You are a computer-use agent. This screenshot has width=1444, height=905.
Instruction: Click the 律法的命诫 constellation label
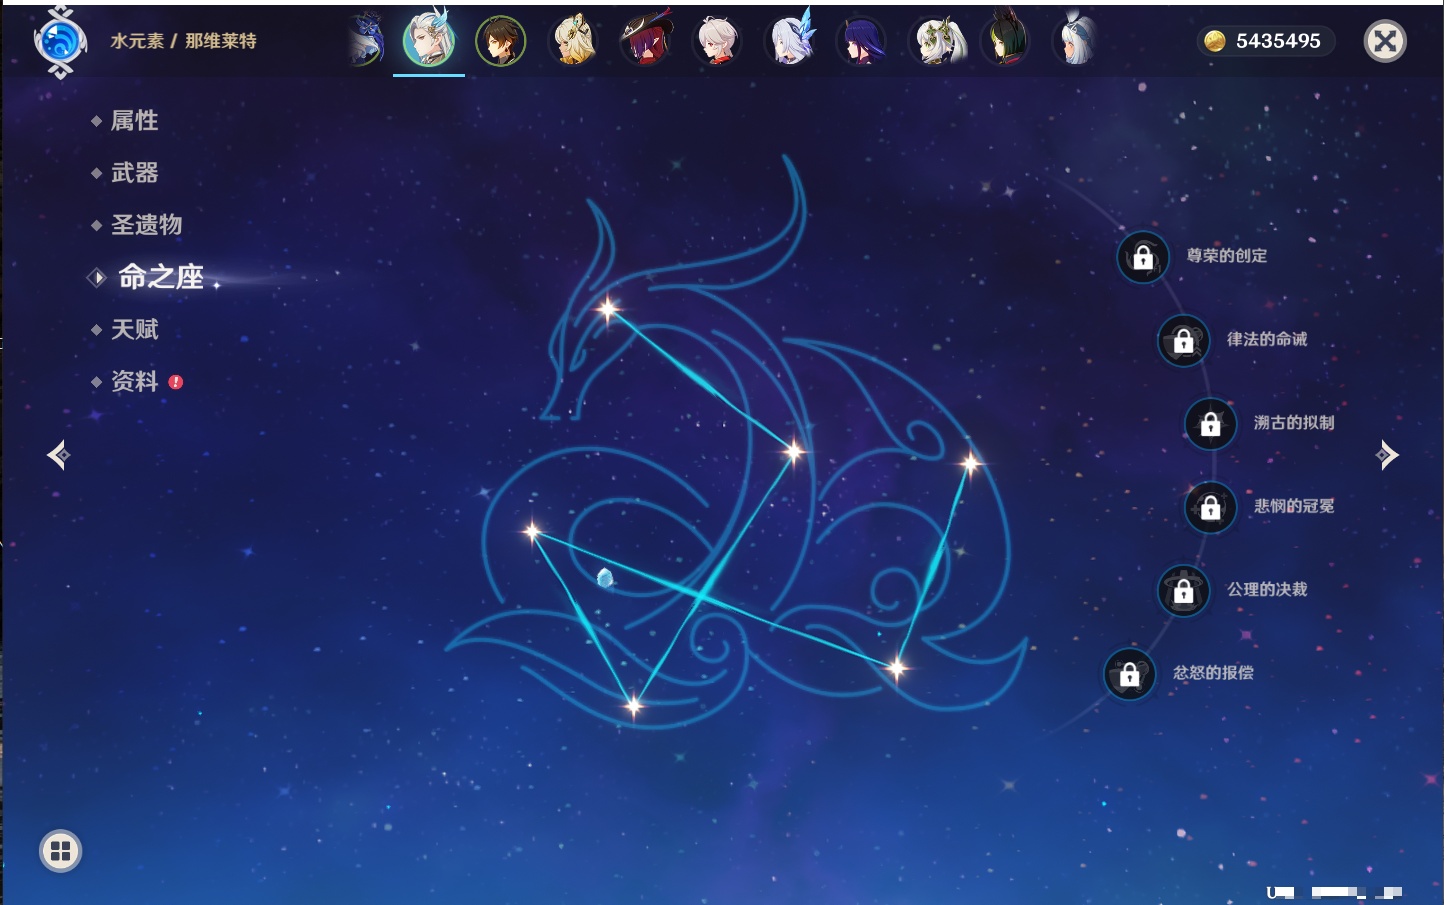[1267, 339]
